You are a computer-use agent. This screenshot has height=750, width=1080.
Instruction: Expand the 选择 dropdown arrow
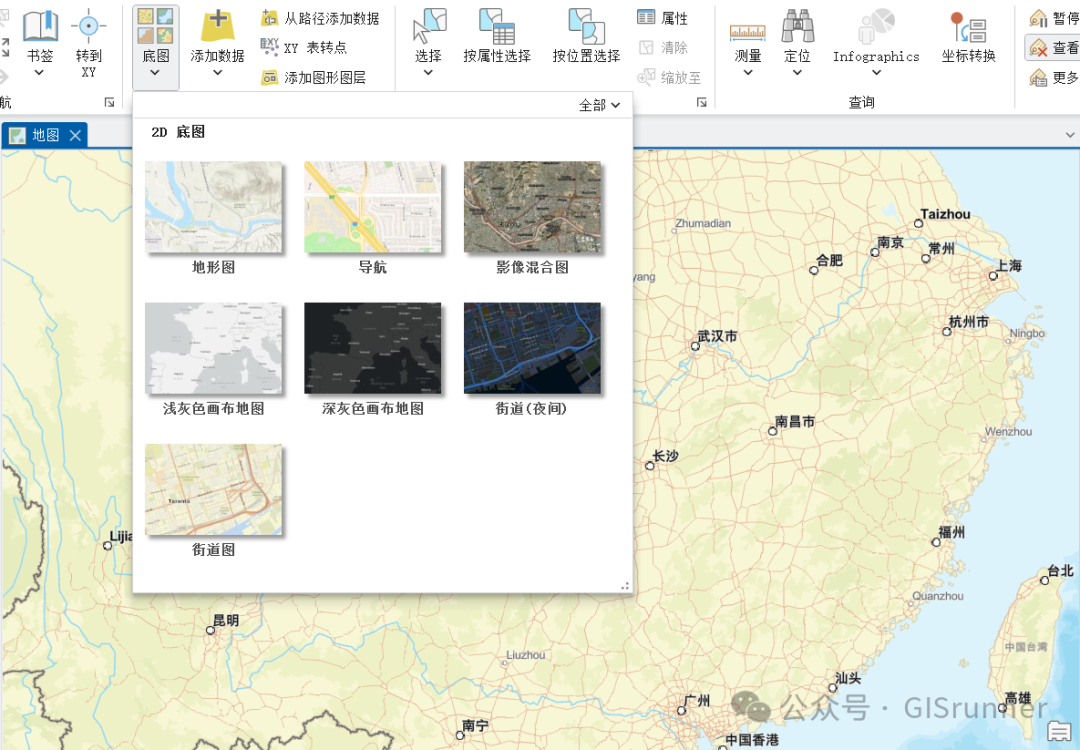[x=428, y=72]
